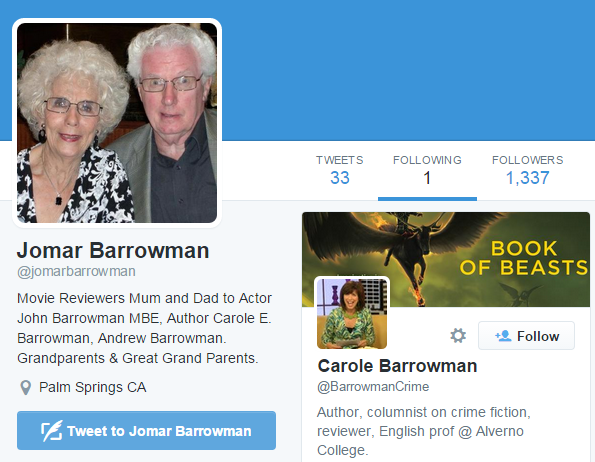
Task: Open Carole Barrowman's name link
Action: click(x=397, y=366)
